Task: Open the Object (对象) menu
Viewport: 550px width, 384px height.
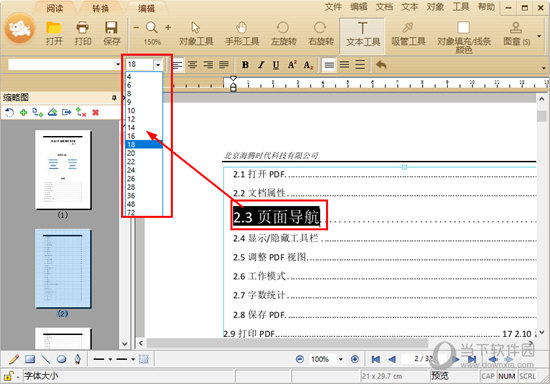Action: pyautogui.click(x=435, y=7)
